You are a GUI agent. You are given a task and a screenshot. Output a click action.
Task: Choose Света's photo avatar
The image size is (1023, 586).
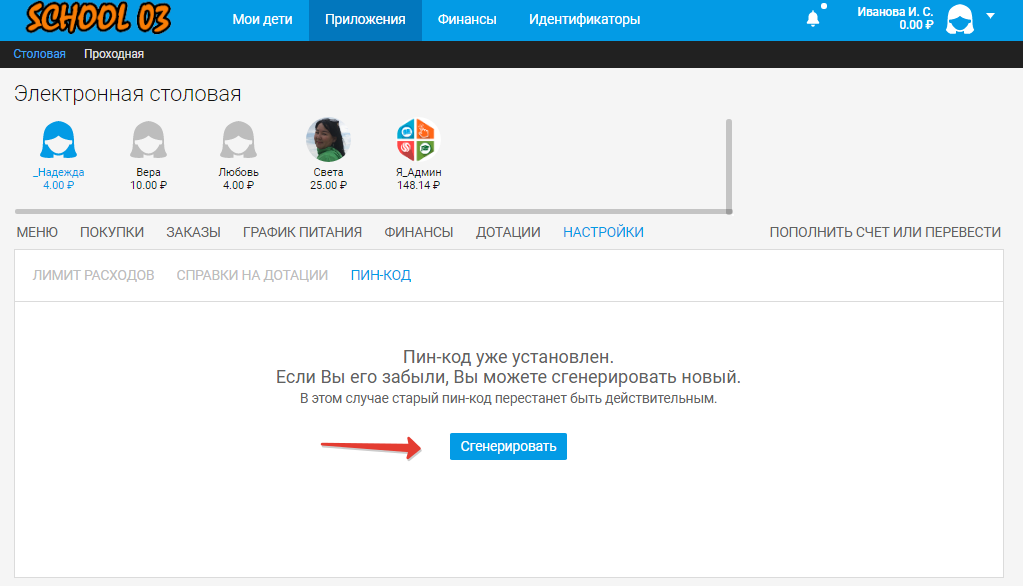(327, 140)
